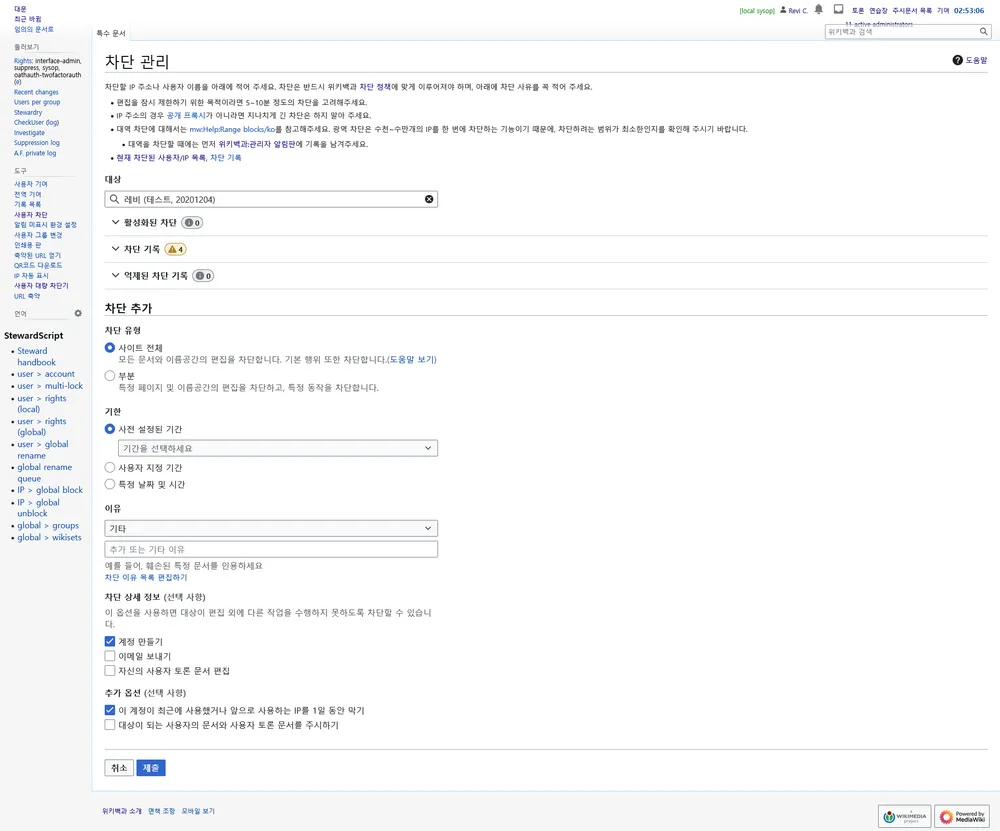The image size is (1000, 831).
Task: Open 사용자 기여 in the tools sidebar
Action: (31, 184)
